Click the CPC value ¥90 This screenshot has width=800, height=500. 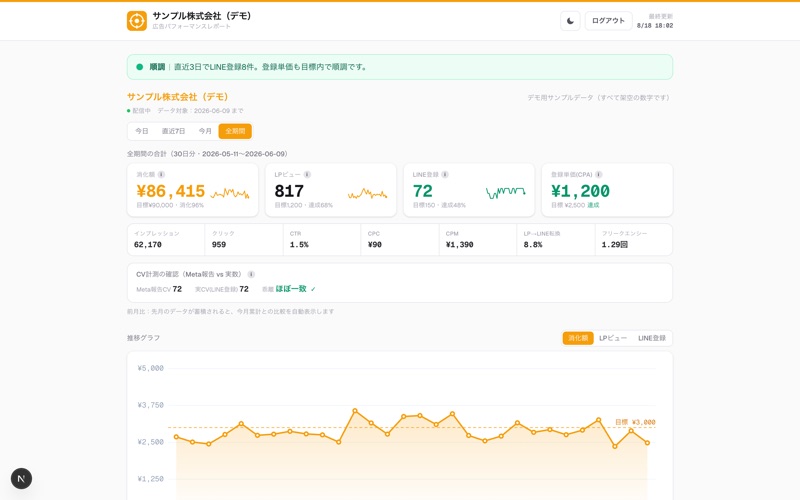(374, 245)
